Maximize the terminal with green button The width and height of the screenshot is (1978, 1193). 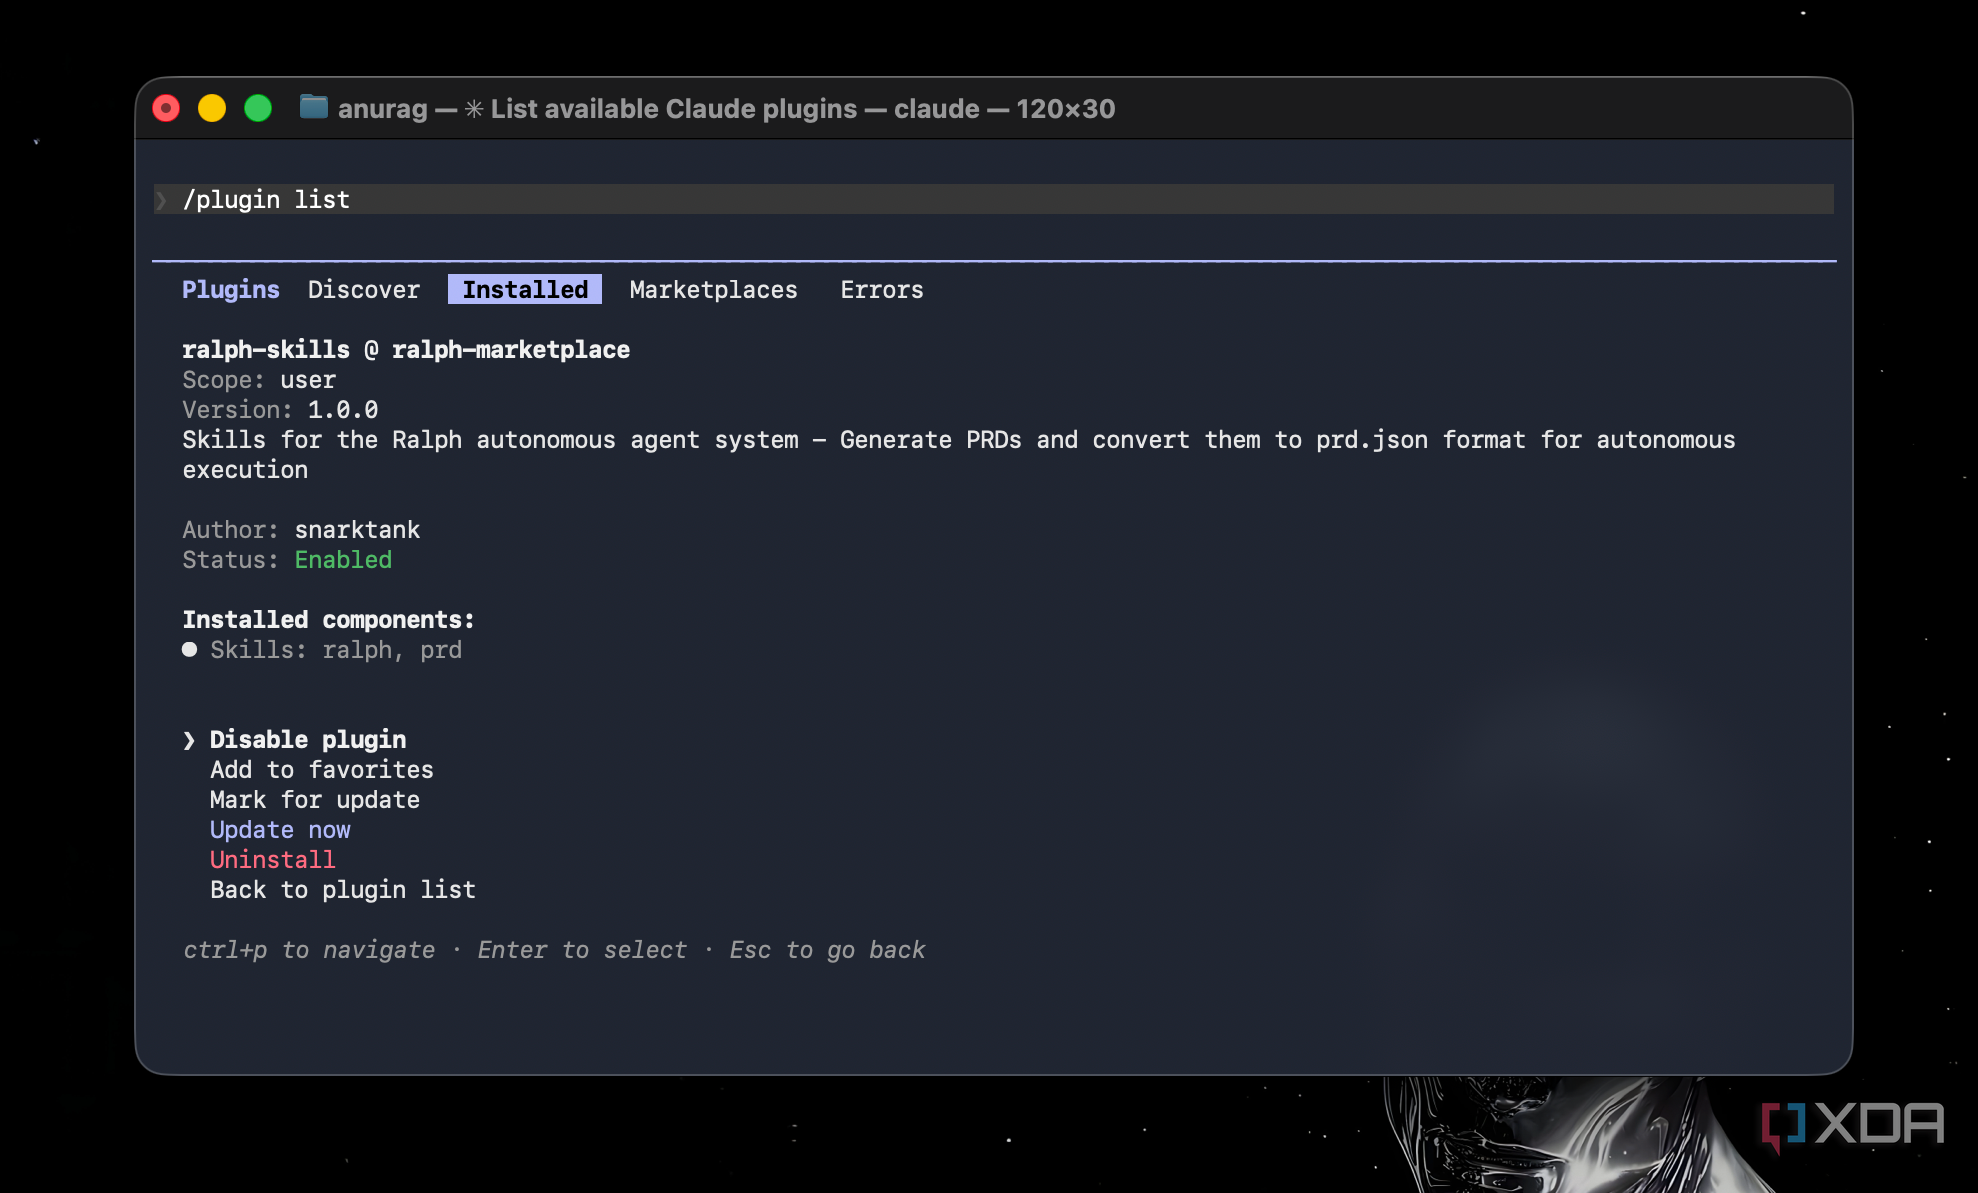coord(258,108)
